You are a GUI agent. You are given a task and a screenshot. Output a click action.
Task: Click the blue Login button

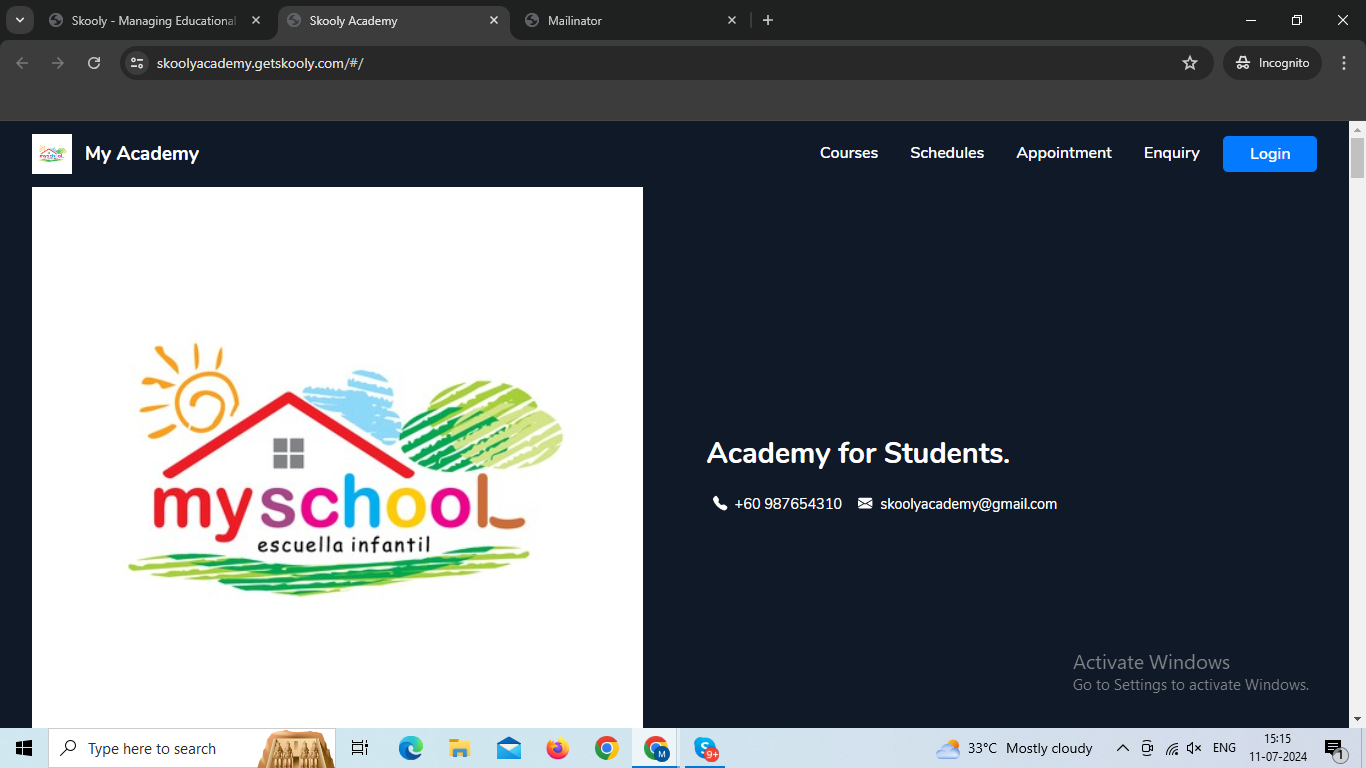pos(1270,154)
